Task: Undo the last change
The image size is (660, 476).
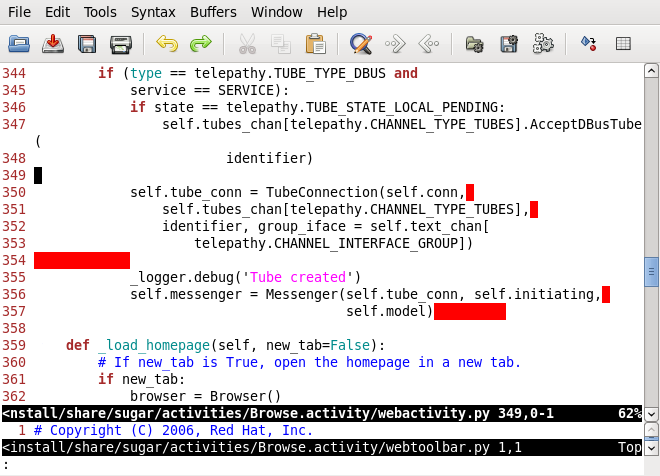Action: (167, 44)
